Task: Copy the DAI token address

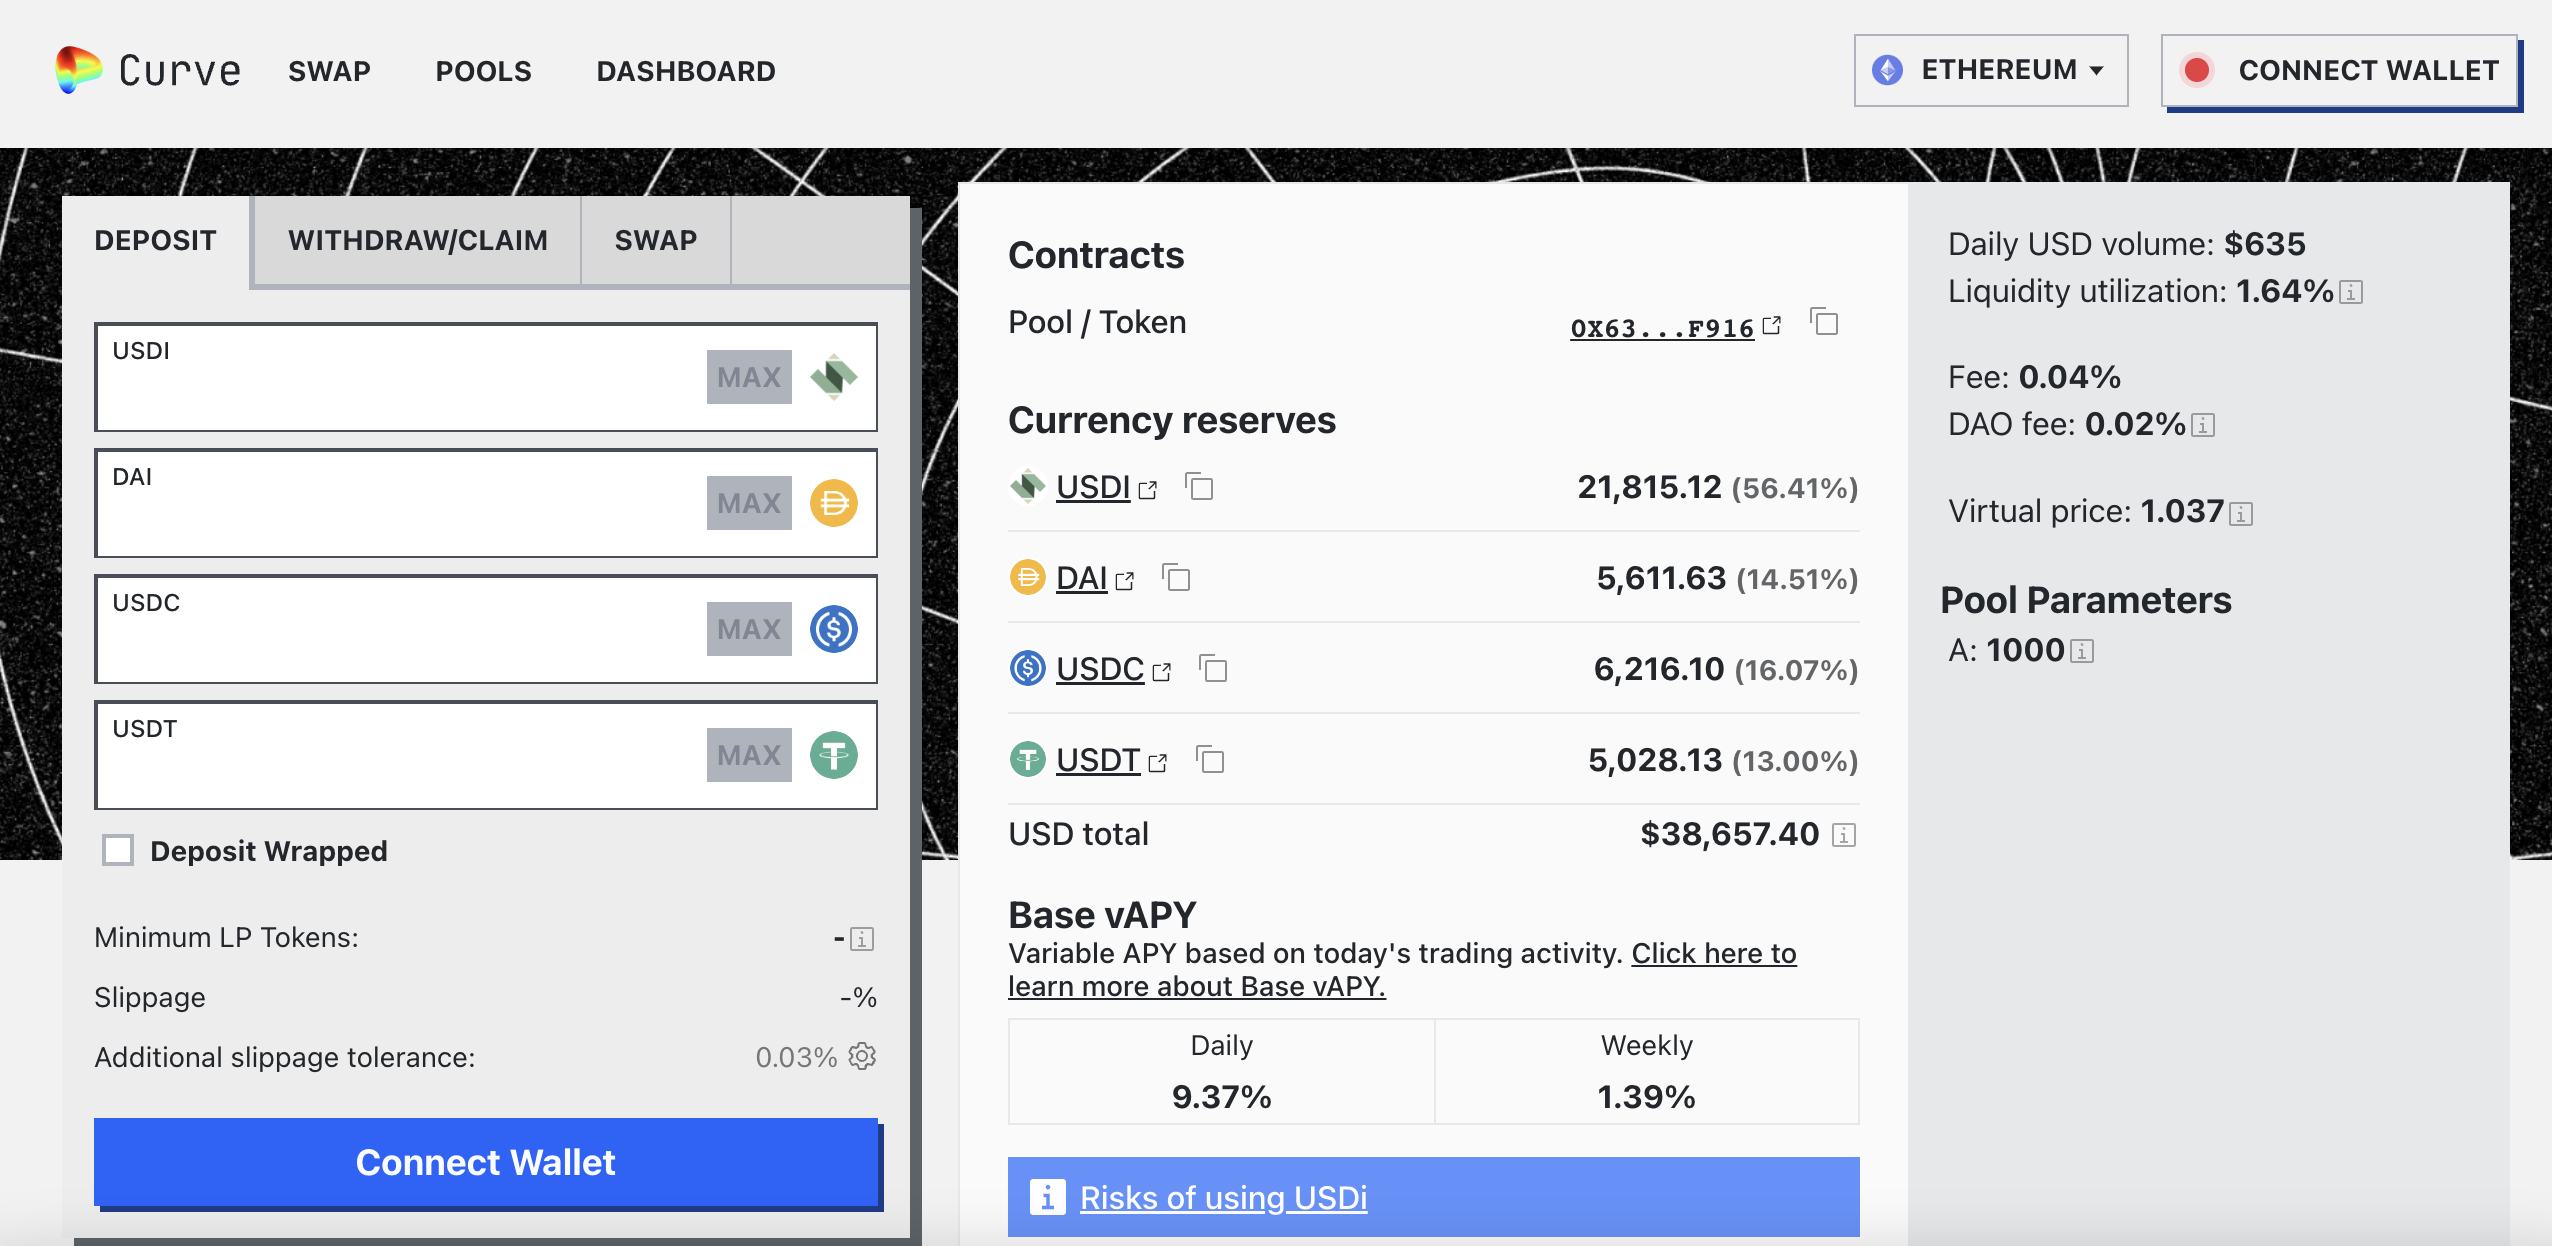Action: coord(1176,578)
